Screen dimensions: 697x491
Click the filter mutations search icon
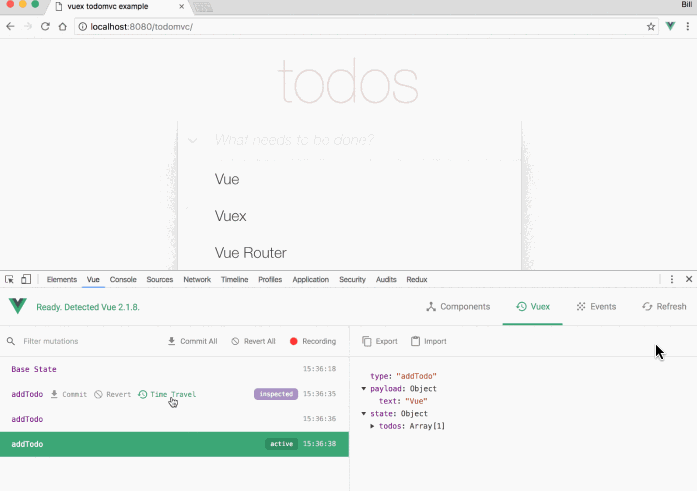(x=11, y=341)
